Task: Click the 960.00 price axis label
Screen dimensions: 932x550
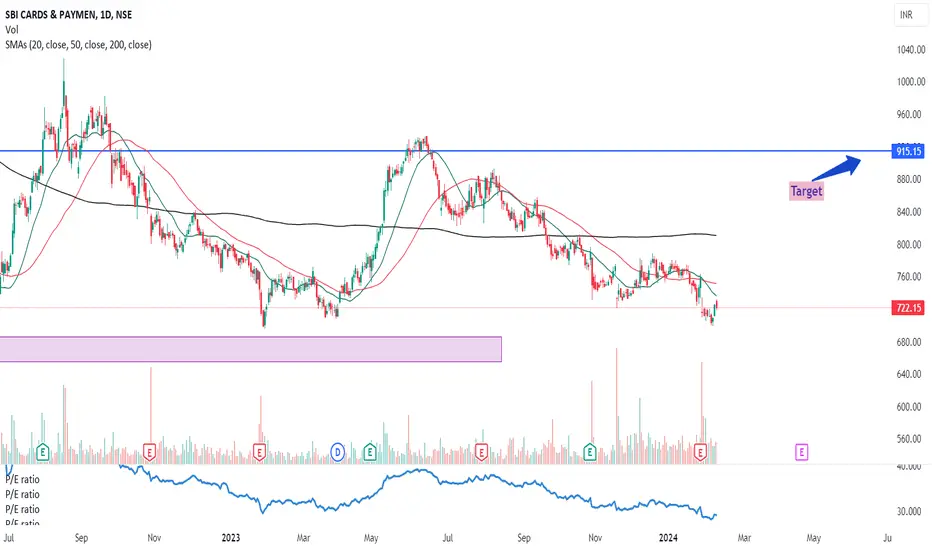Action: point(911,115)
